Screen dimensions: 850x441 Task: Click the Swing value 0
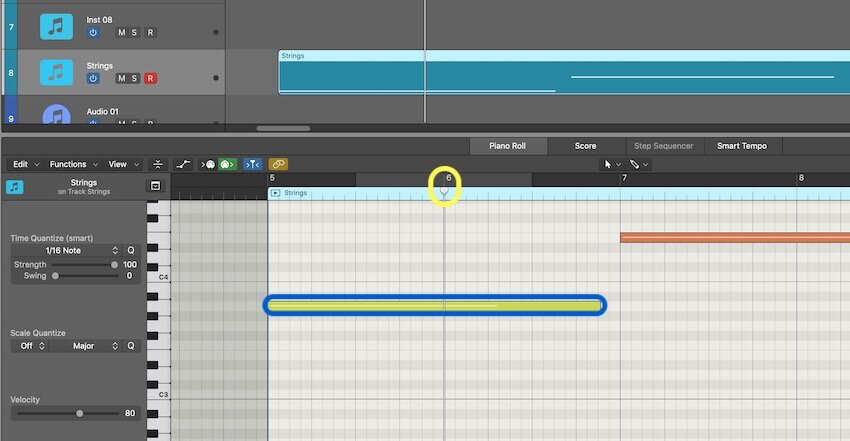[129, 275]
